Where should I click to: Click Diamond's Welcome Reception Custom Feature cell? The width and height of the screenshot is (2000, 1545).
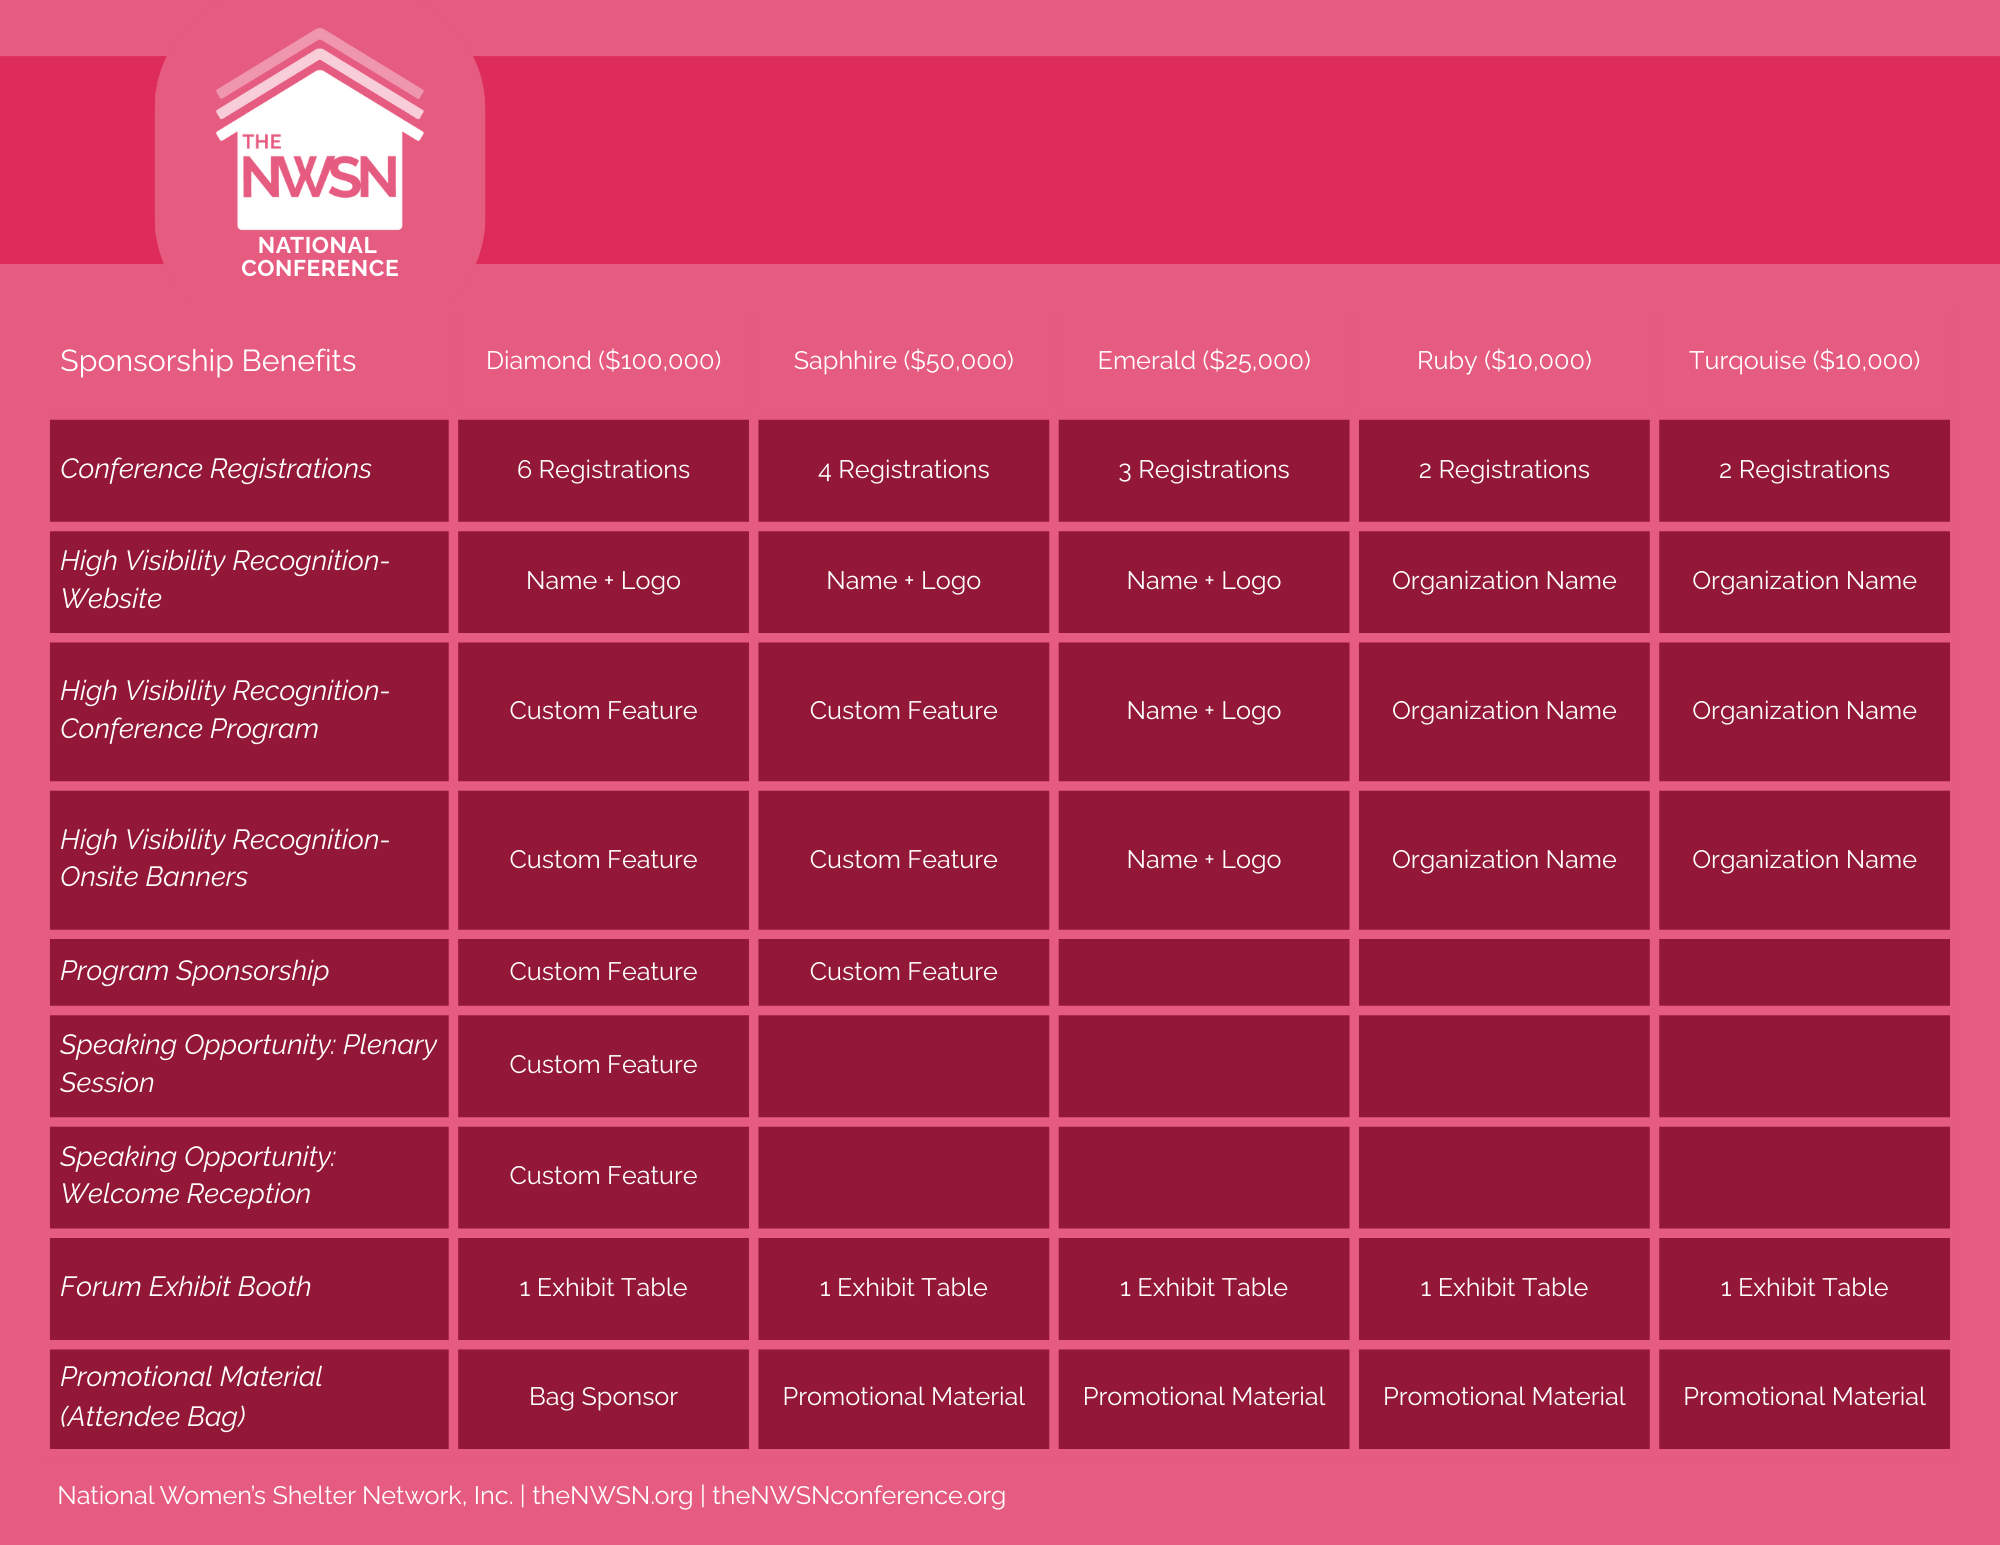[603, 1176]
